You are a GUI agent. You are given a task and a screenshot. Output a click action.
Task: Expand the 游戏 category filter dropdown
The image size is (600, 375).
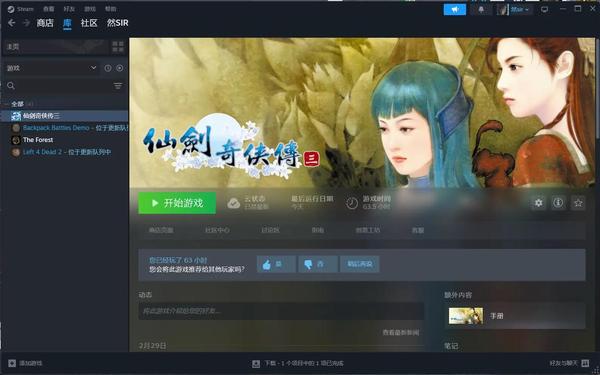pyautogui.click(x=51, y=68)
